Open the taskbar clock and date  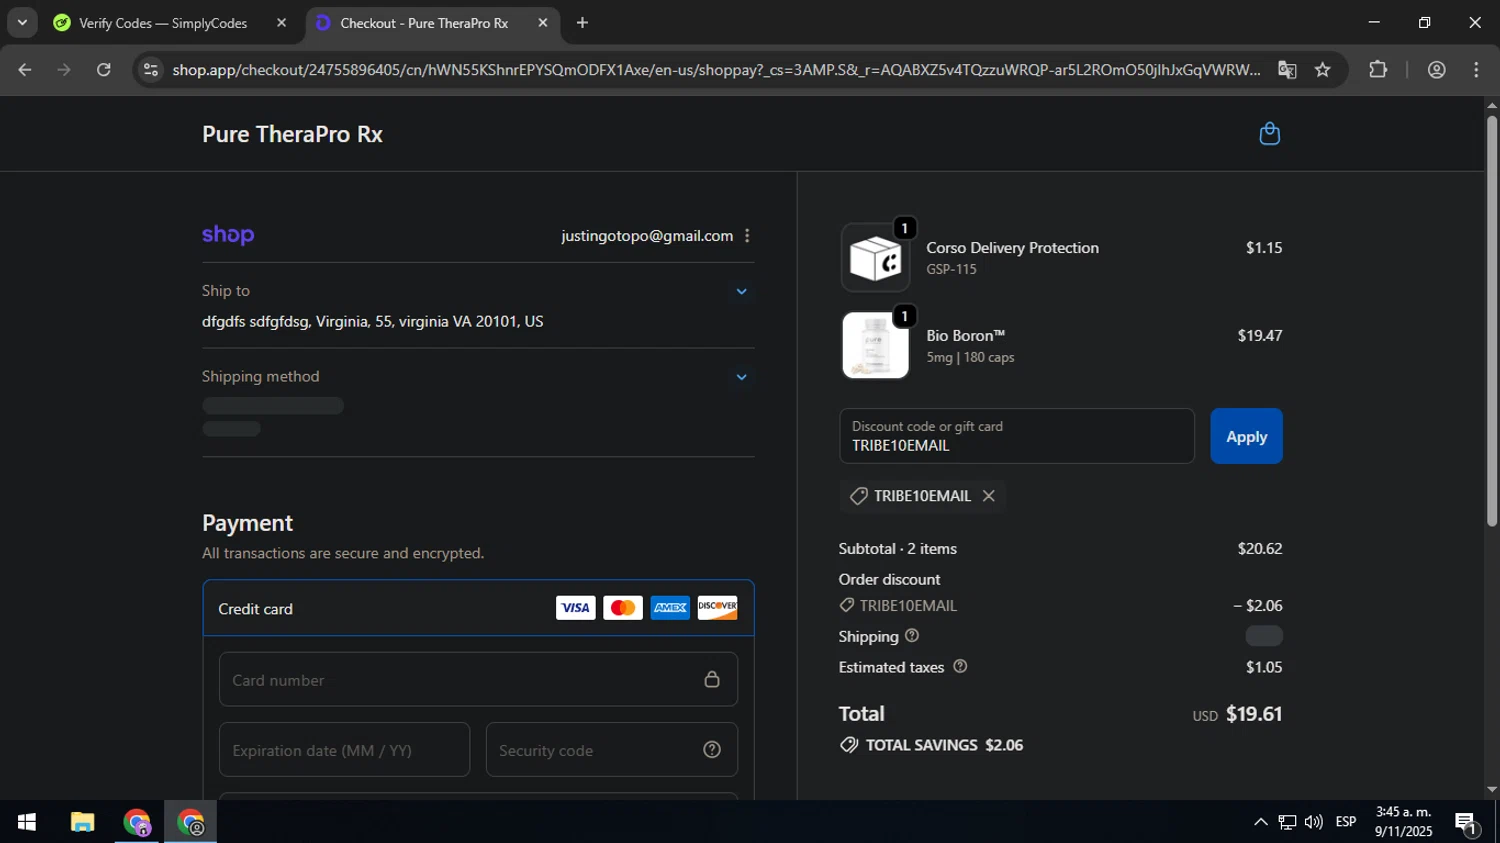point(1403,822)
